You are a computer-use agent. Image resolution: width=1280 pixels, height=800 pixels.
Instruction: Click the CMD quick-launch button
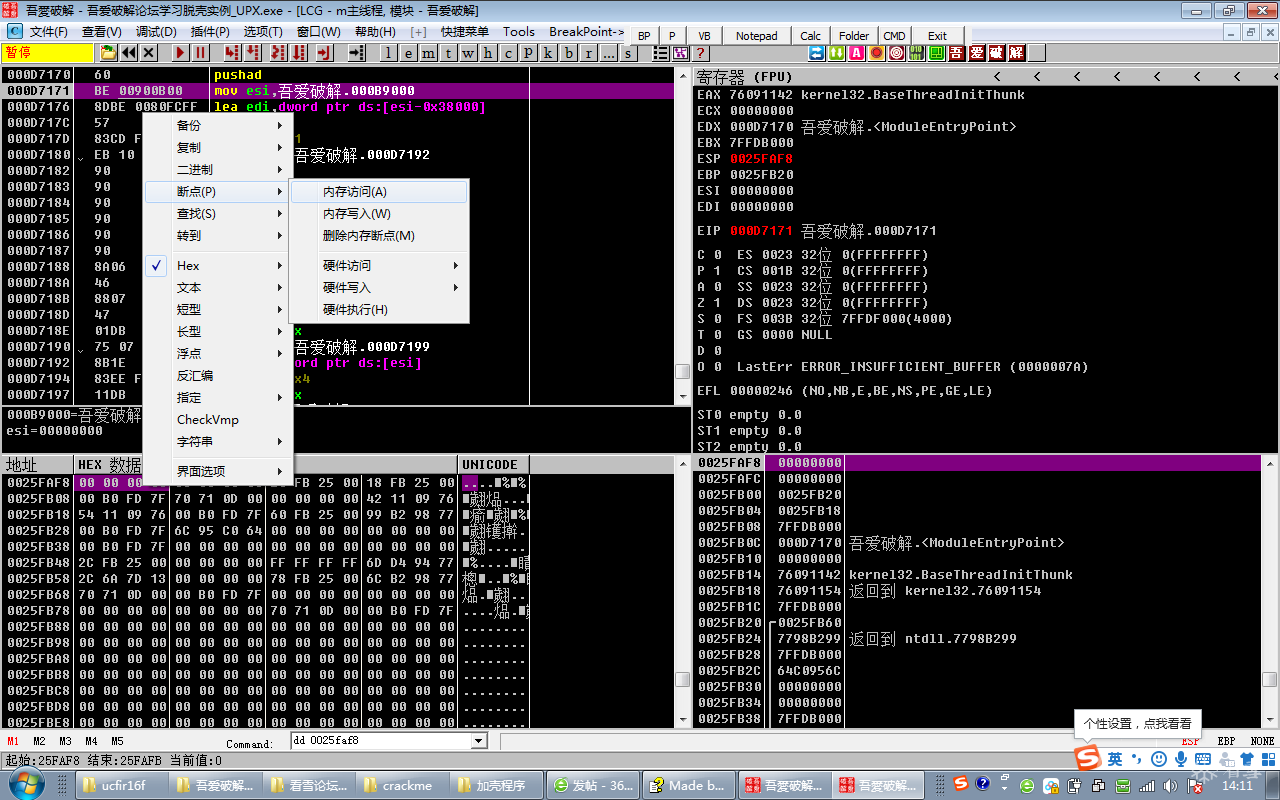894,35
